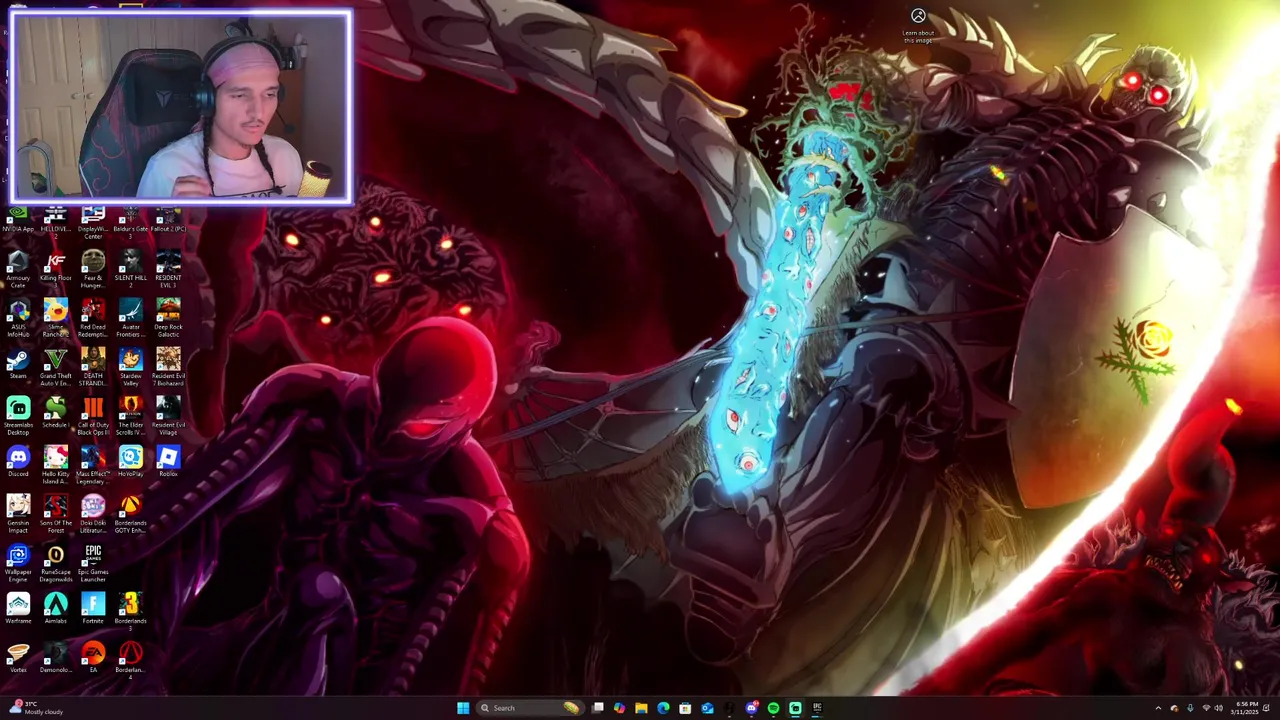The height and width of the screenshot is (720, 1280).
Task: Switch to Streamlabs in the taskbar
Action: click(795, 708)
